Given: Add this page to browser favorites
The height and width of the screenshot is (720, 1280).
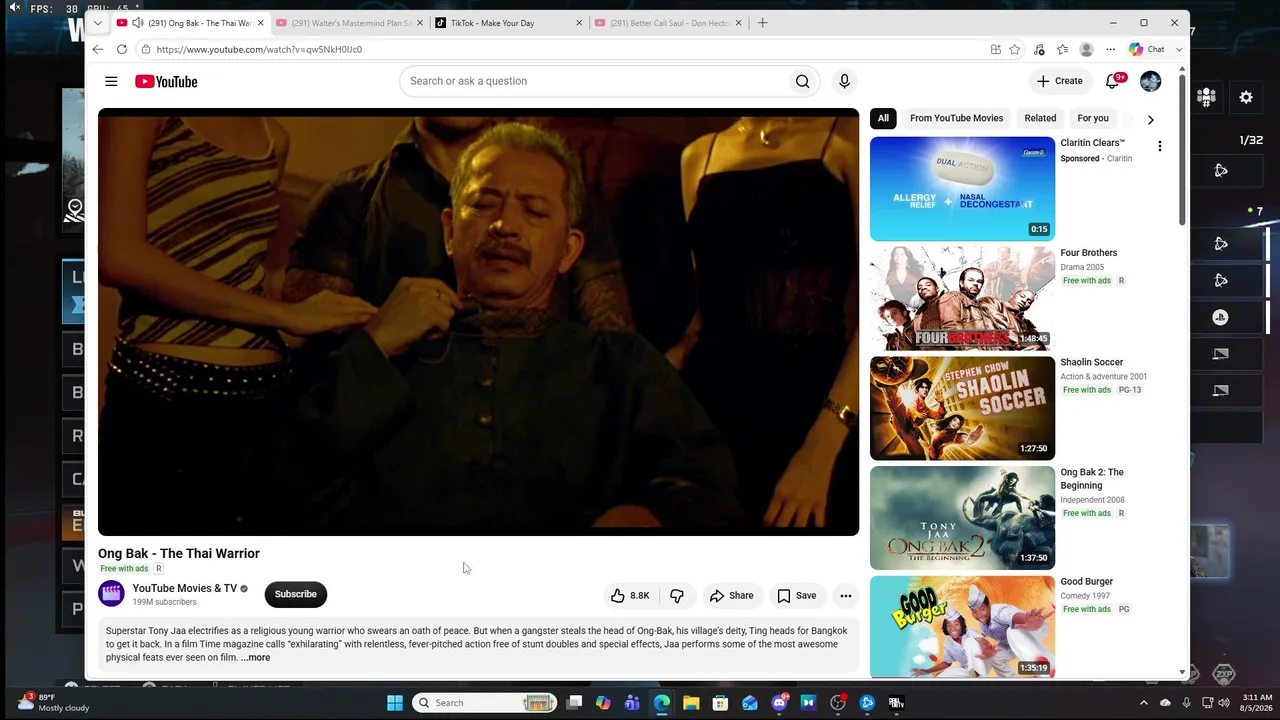Looking at the screenshot, I should (x=1015, y=49).
